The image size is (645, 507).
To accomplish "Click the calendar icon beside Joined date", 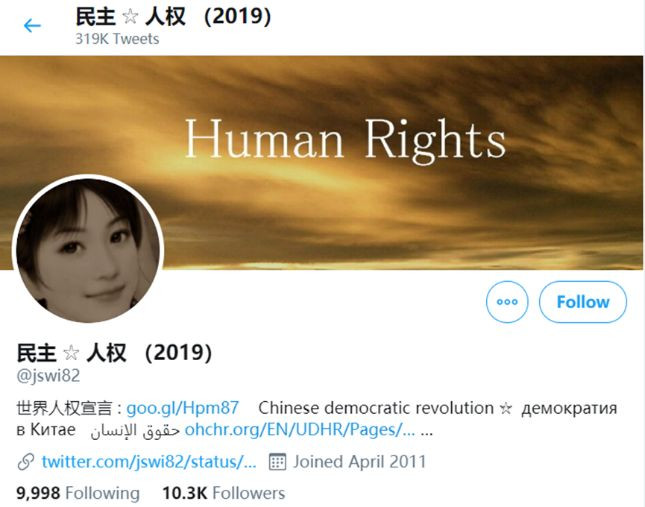I will [277, 461].
